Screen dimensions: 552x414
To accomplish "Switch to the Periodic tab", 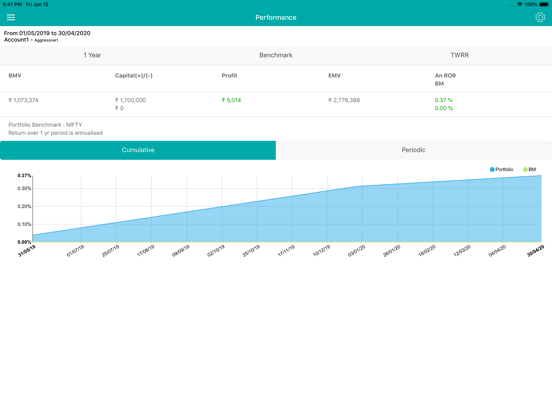I will pos(414,150).
